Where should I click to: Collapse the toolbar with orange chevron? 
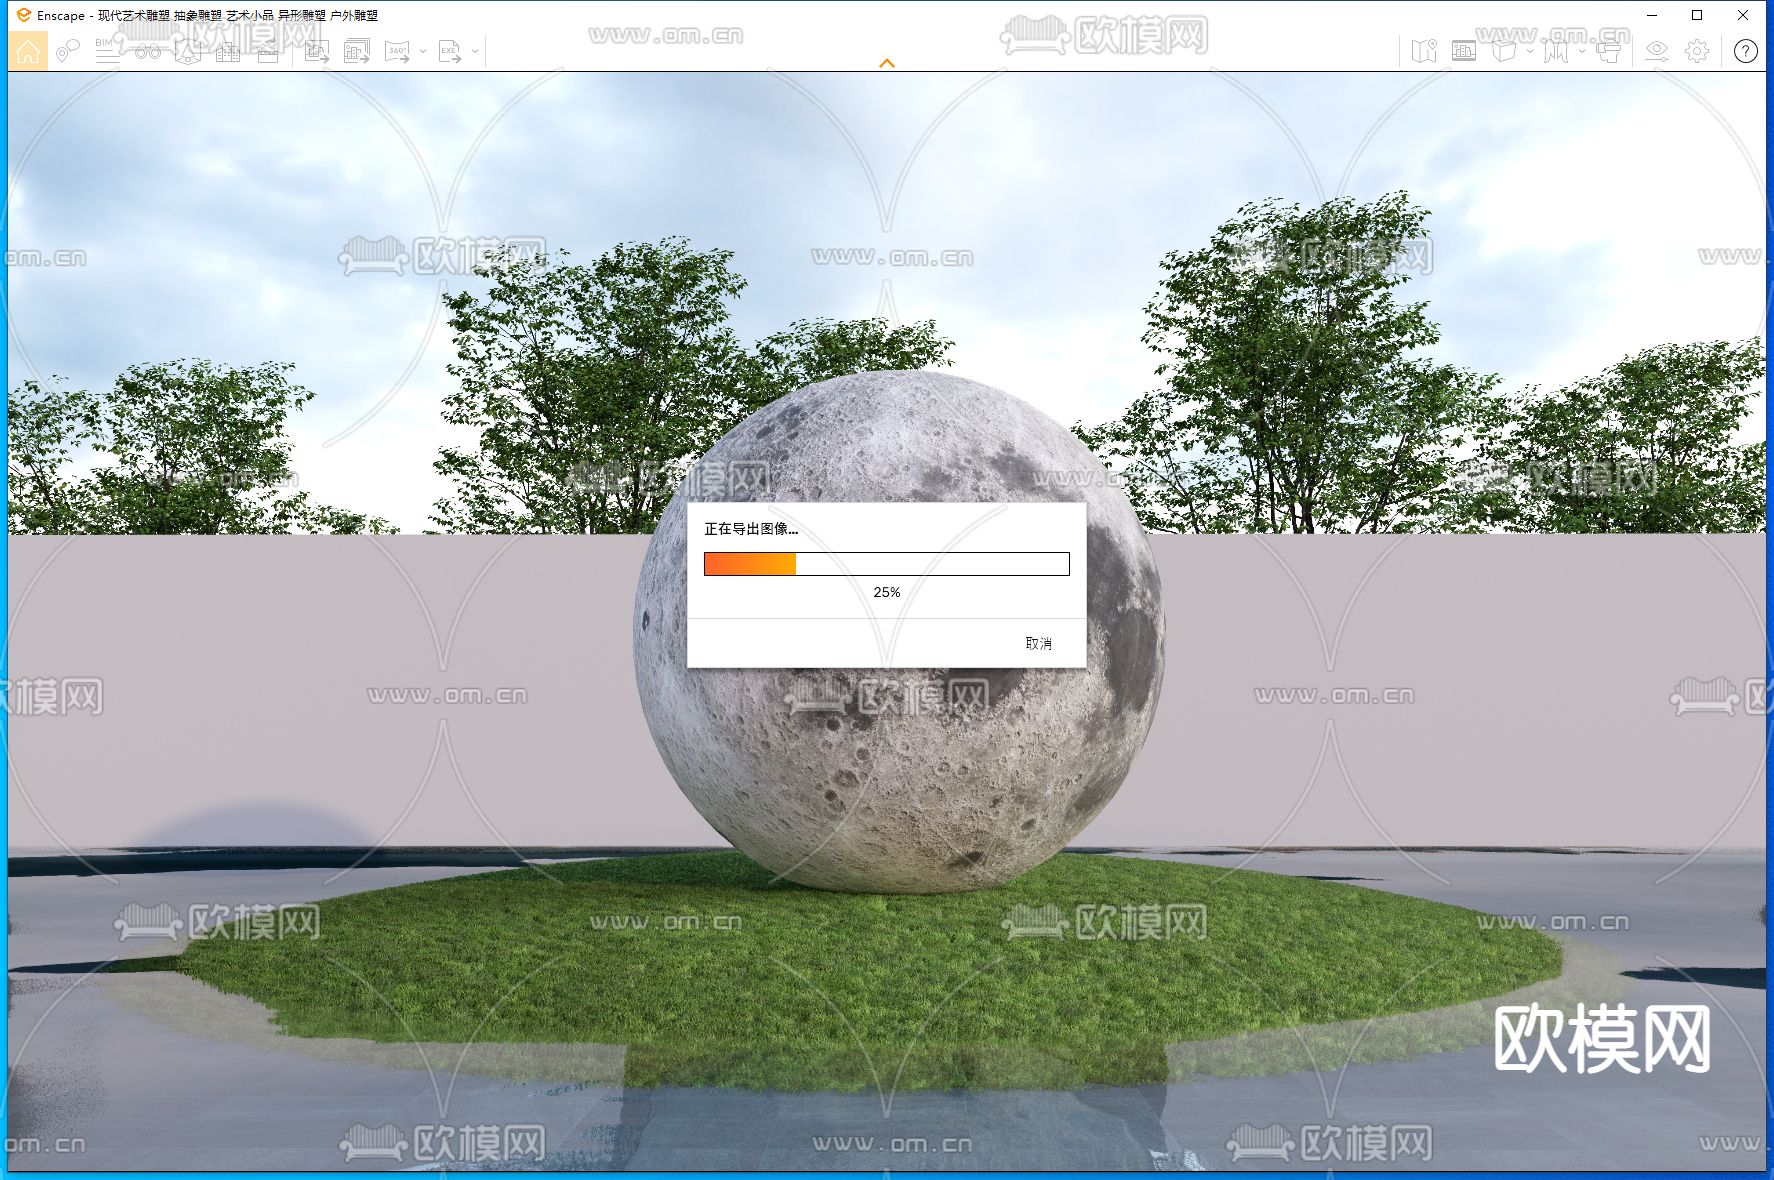pyautogui.click(x=887, y=63)
